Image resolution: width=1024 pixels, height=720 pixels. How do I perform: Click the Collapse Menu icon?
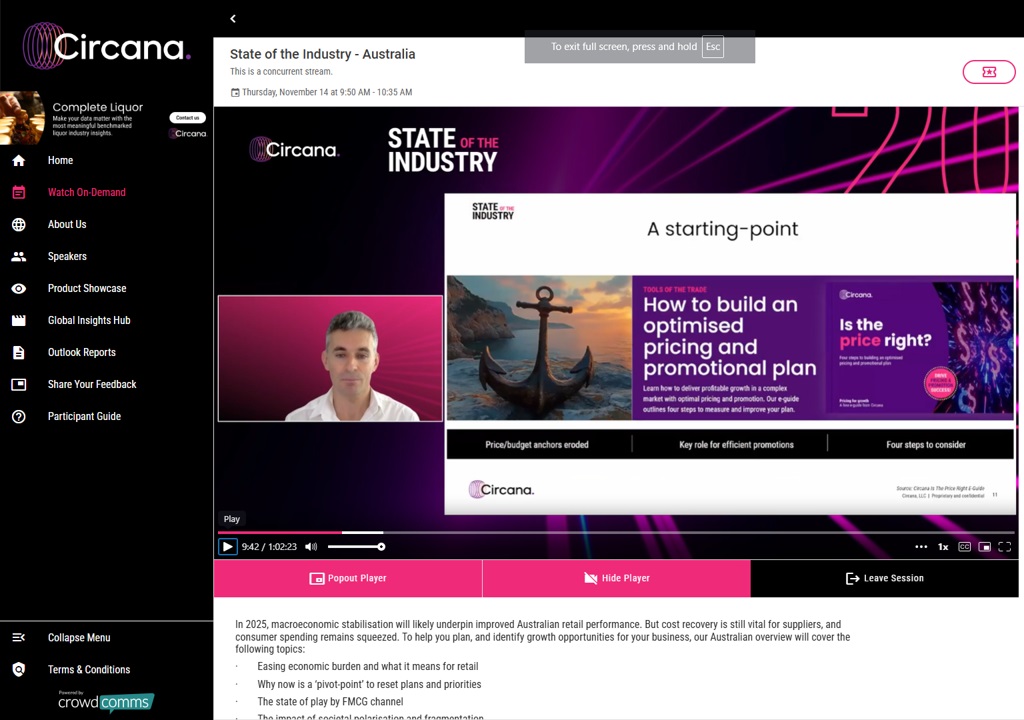click(x=19, y=637)
